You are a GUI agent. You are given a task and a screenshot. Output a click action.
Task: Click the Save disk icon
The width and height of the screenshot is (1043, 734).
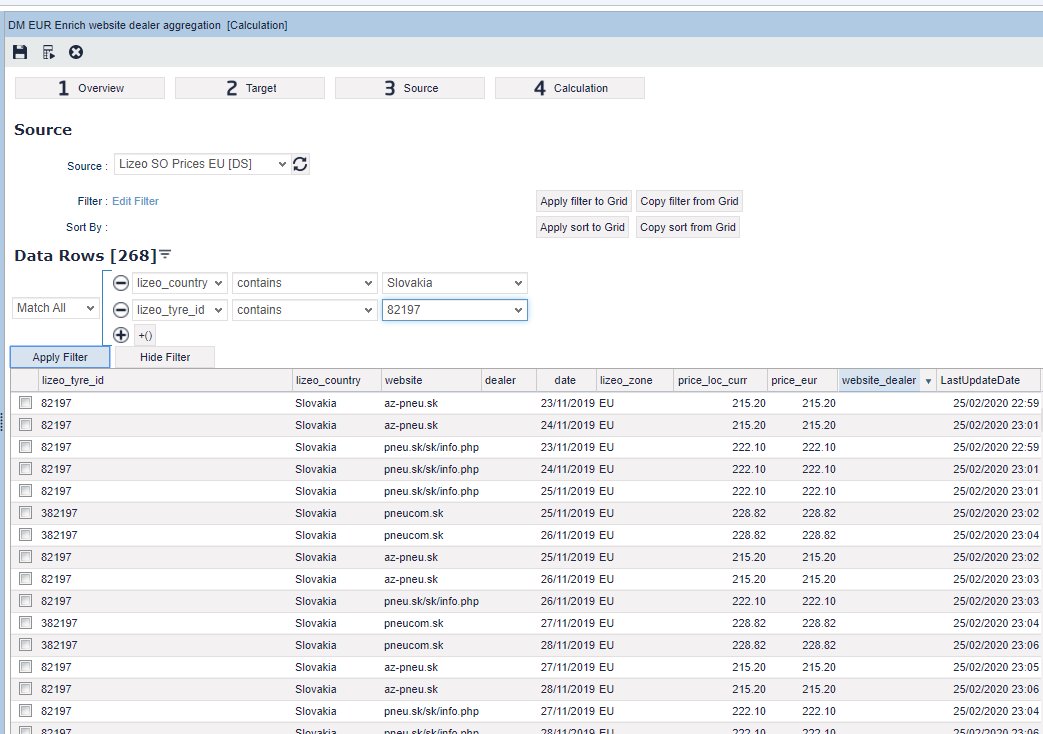tap(20, 52)
